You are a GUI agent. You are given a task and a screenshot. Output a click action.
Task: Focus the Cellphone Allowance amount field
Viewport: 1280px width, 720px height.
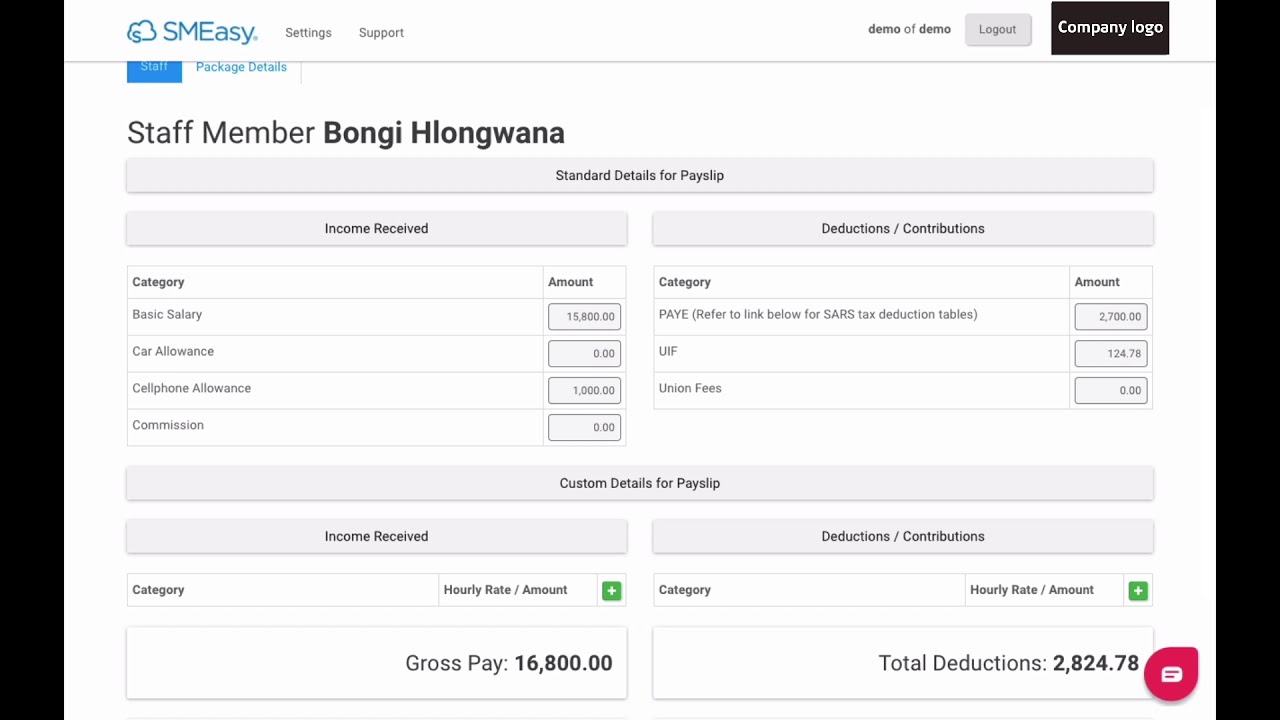pyautogui.click(x=584, y=390)
